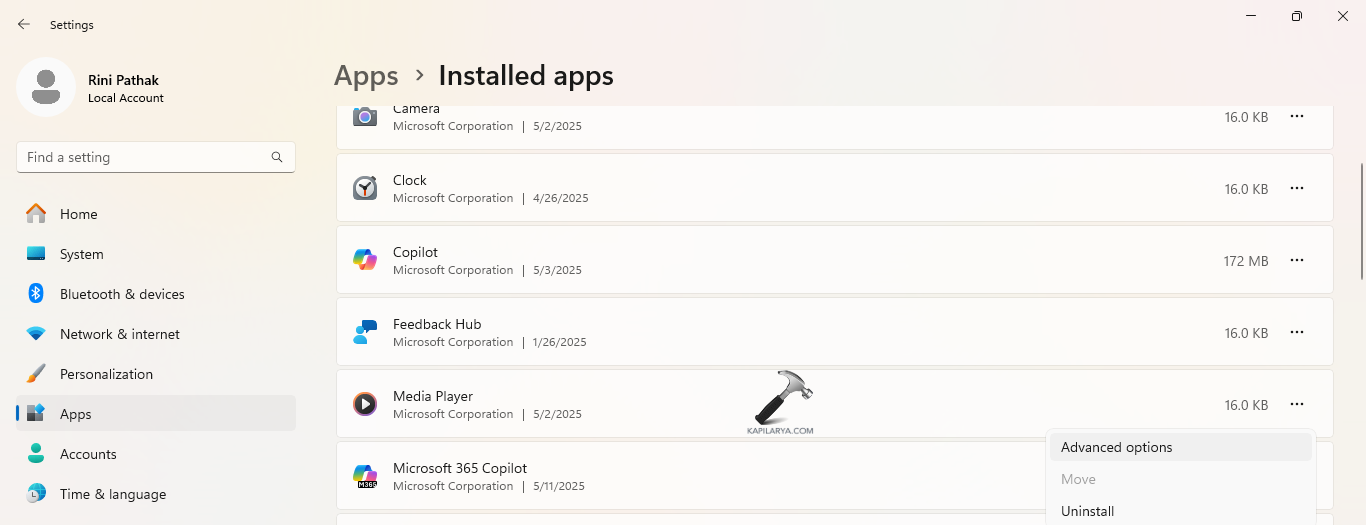Click the Clock app icon
This screenshot has width=1366, height=525.
[x=365, y=188]
